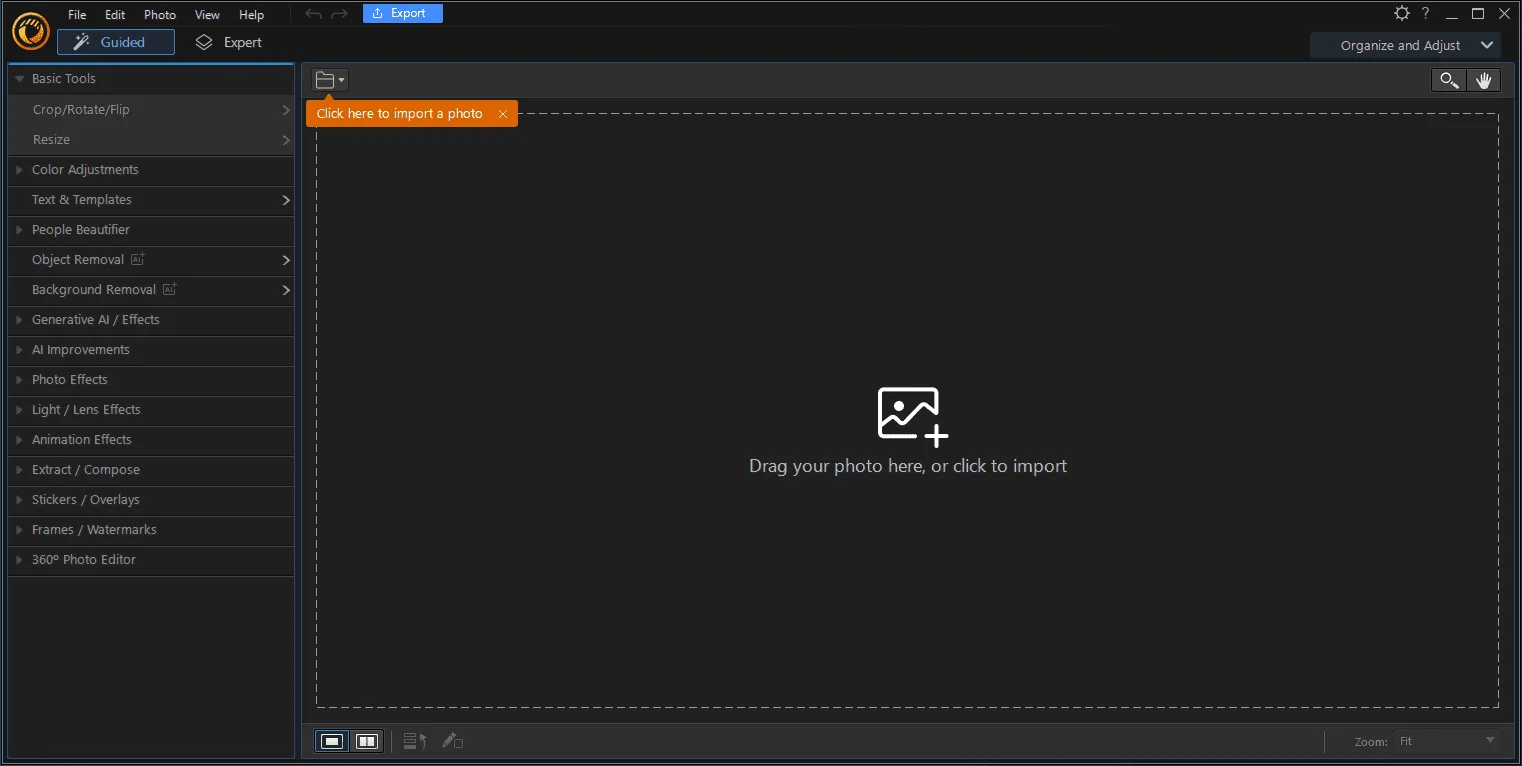This screenshot has width=1522, height=766.
Task: Open Crop/Rotate/Flip tool
Action: pos(151,110)
